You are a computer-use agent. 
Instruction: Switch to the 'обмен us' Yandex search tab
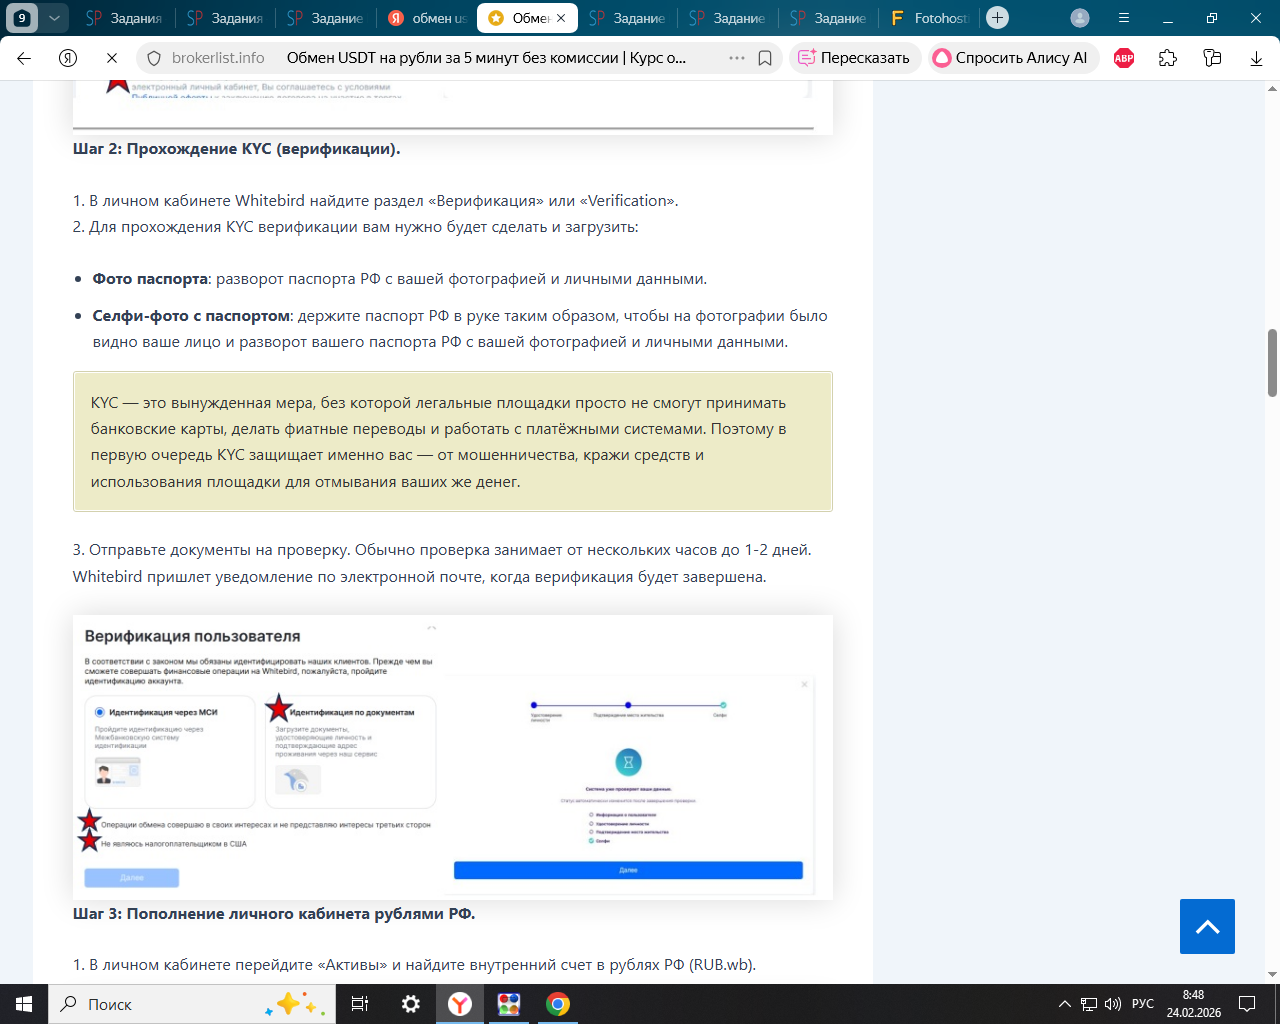pos(428,18)
